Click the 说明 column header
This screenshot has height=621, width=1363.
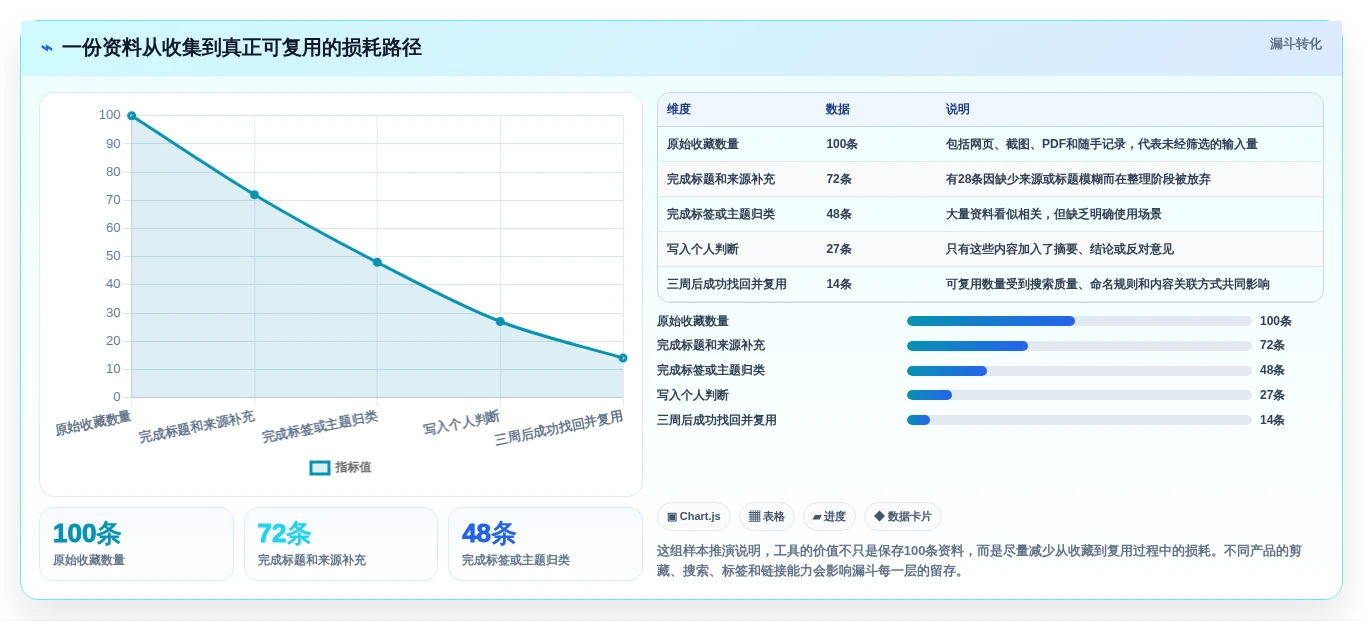click(958, 109)
